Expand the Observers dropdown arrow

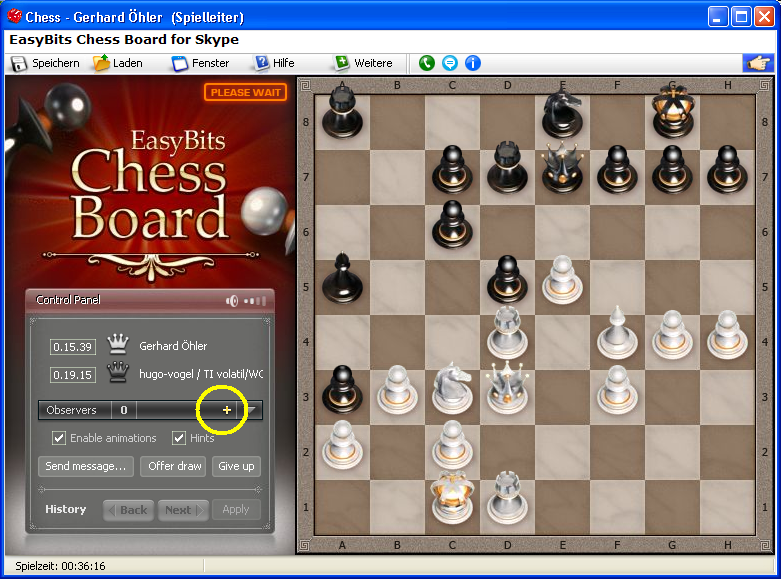tap(252, 410)
